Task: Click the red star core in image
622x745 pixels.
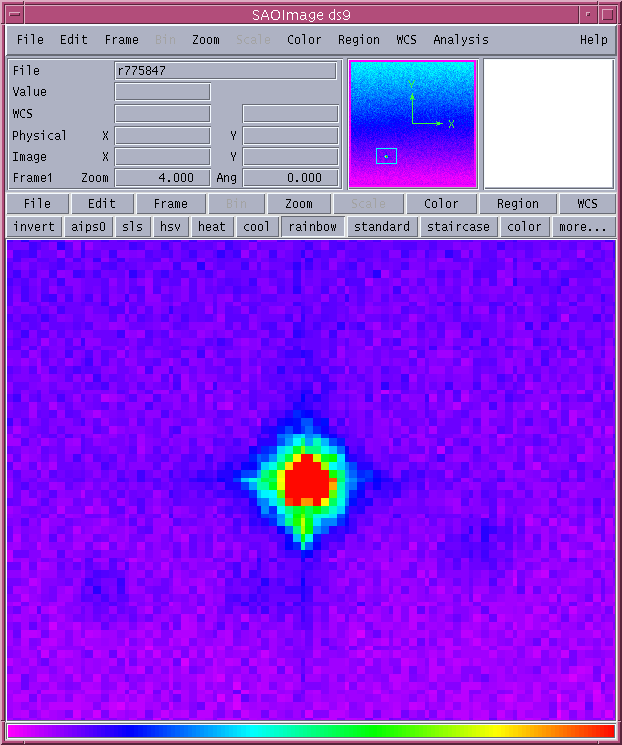Action: pyautogui.click(x=307, y=481)
